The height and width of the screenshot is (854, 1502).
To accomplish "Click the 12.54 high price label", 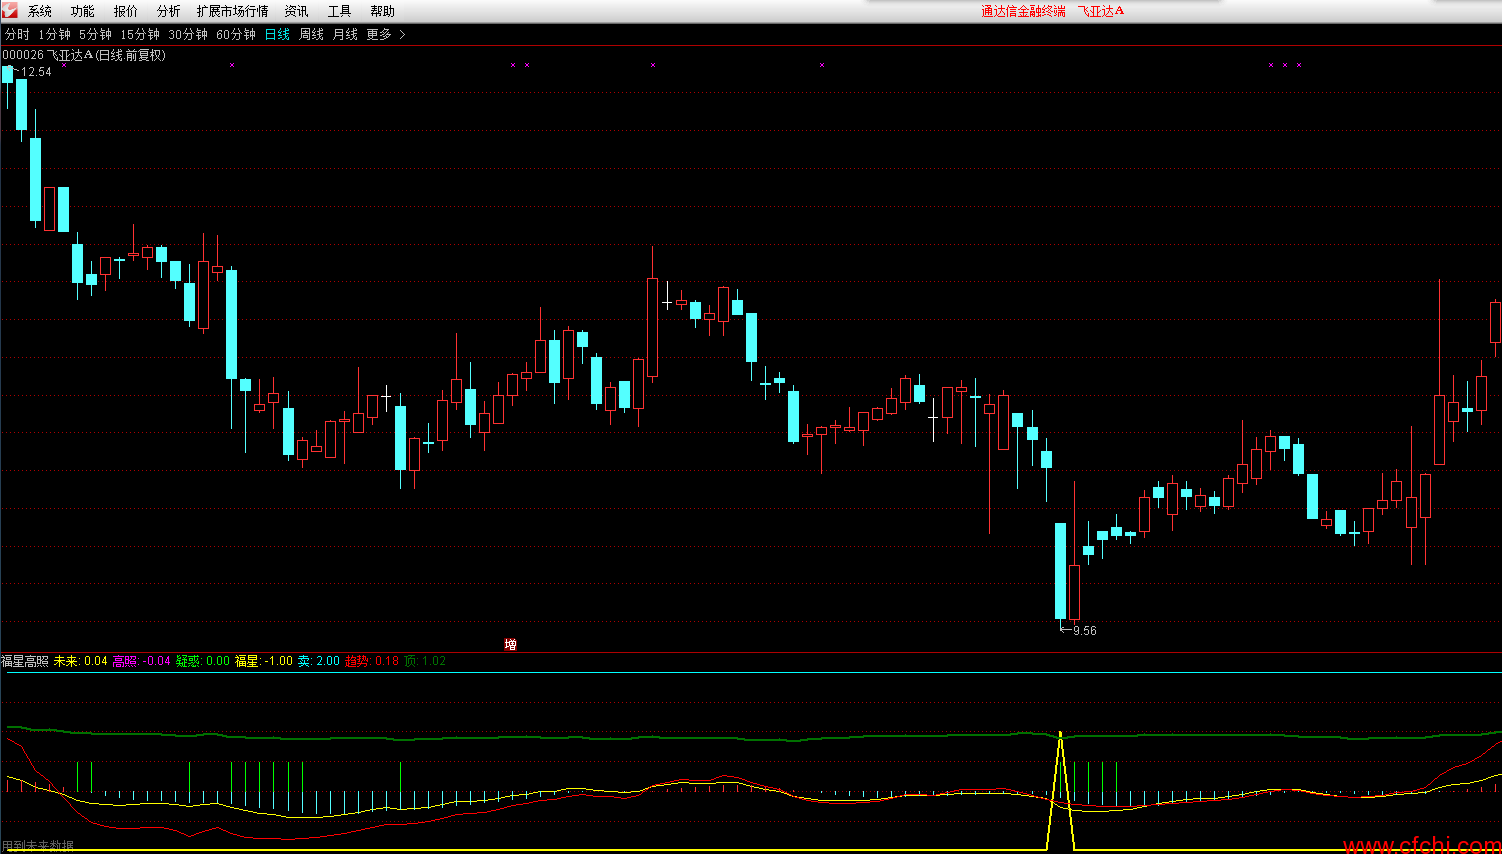I will 36,72.
